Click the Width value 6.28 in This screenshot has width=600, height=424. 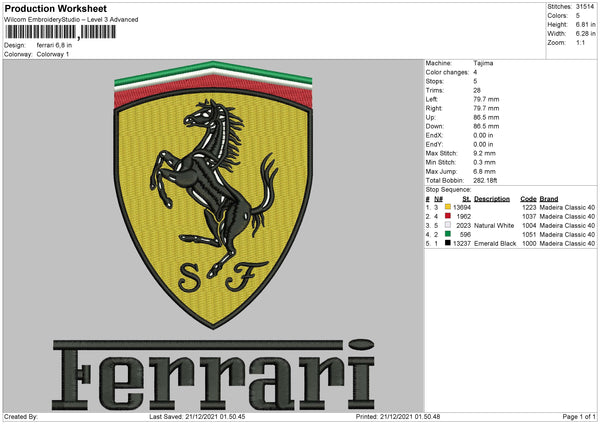click(585, 34)
